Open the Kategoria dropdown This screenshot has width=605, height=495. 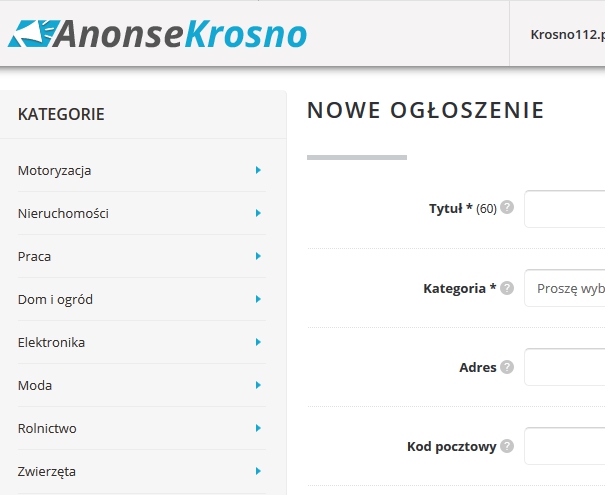pos(565,288)
